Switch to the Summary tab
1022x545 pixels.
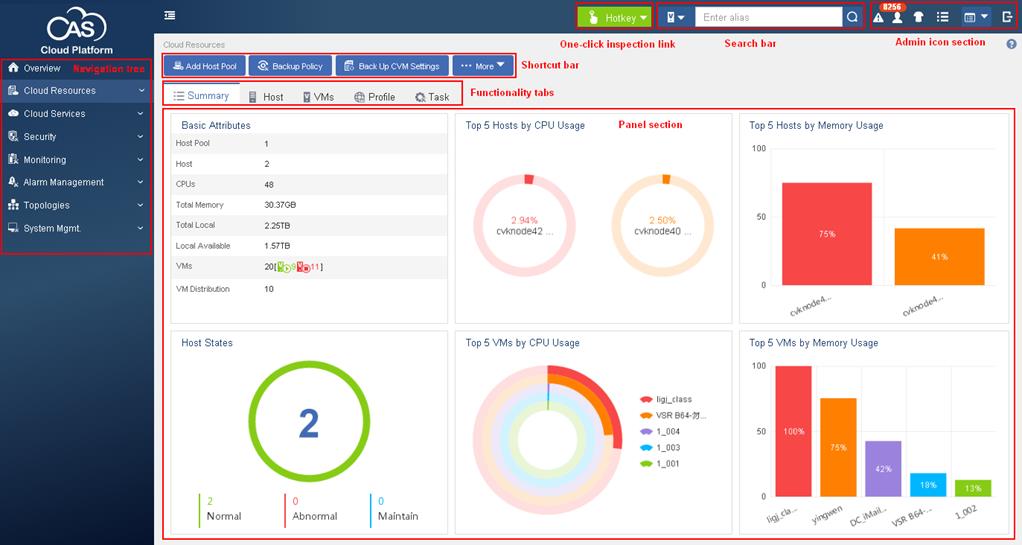tap(201, 95)
